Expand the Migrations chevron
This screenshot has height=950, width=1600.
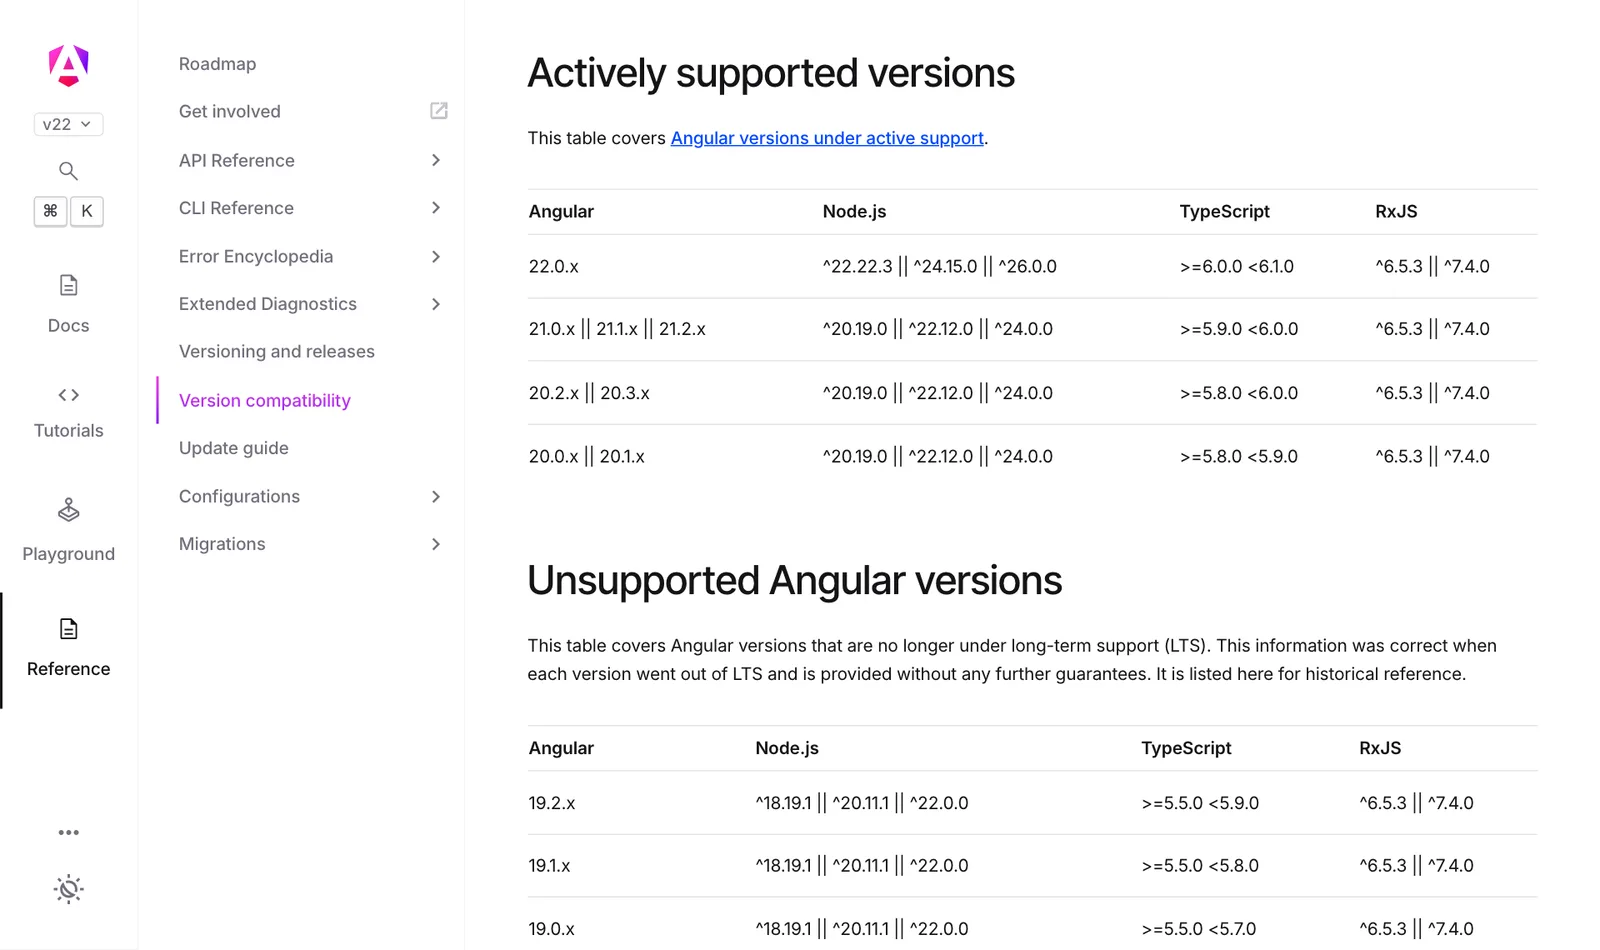tap(436, 544)
